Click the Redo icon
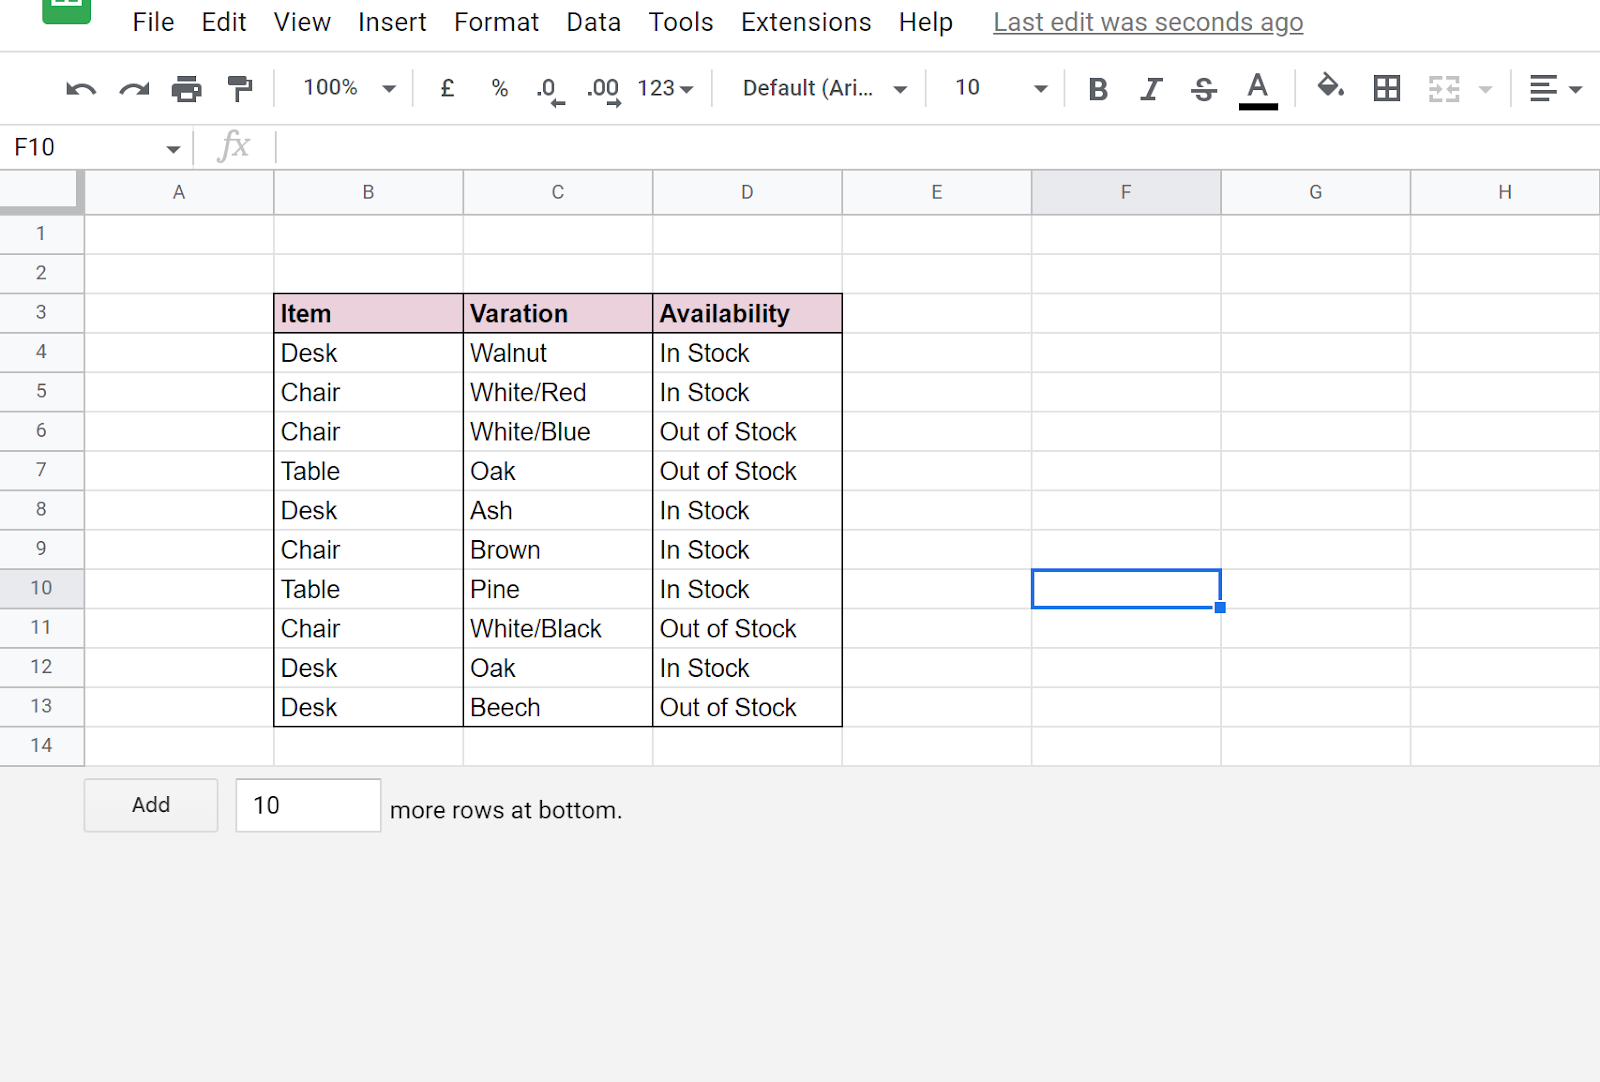This screenshot has width=1600, height=1082. click(x=132, y=88)
